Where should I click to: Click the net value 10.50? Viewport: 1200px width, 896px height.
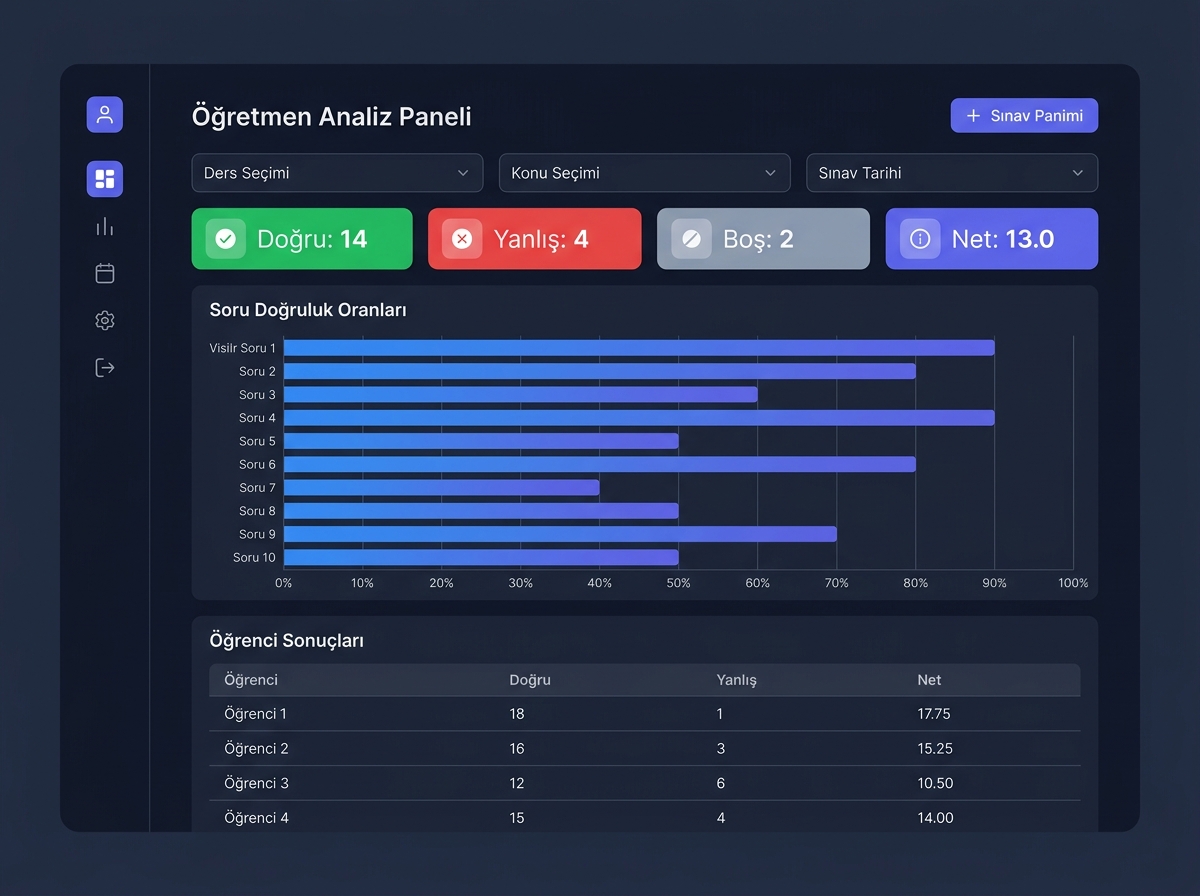point(935,783)
